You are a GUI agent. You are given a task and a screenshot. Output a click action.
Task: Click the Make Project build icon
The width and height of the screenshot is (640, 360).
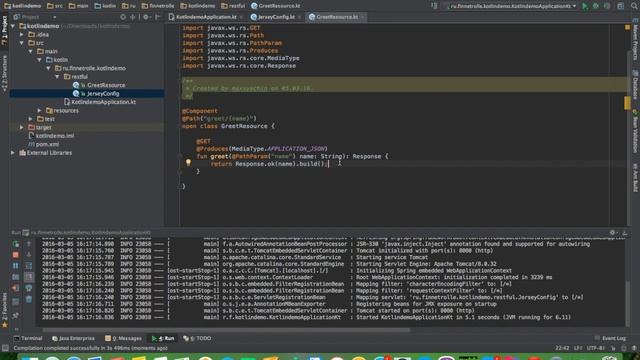pos(434,6)
